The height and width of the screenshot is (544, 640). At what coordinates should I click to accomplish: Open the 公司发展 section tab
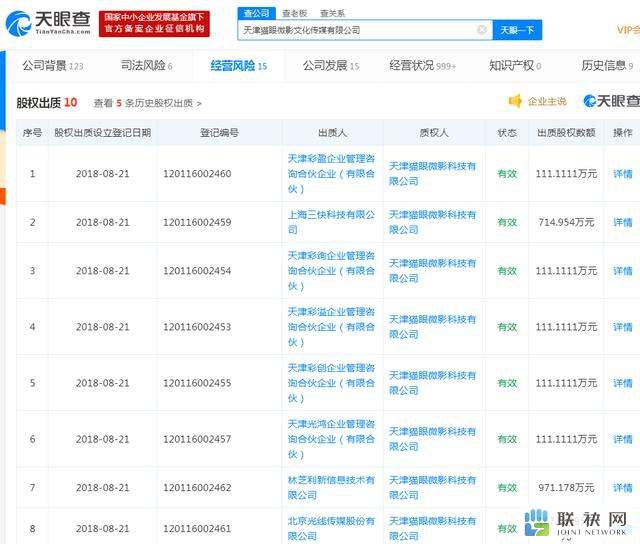pyautogui.click(x=331, y=65)
